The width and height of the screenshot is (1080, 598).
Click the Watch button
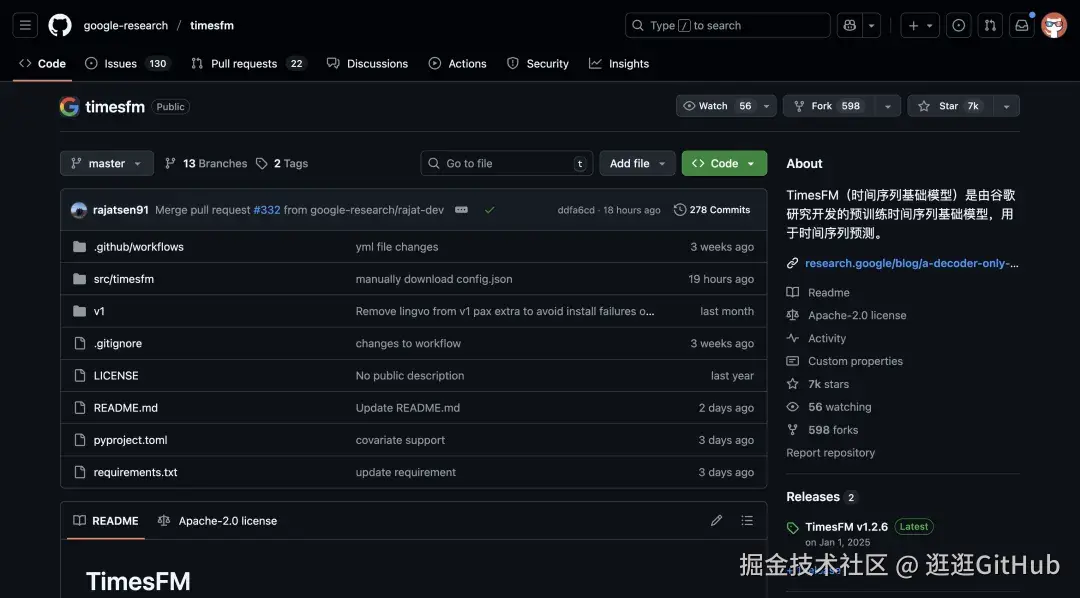coord(716,106)
